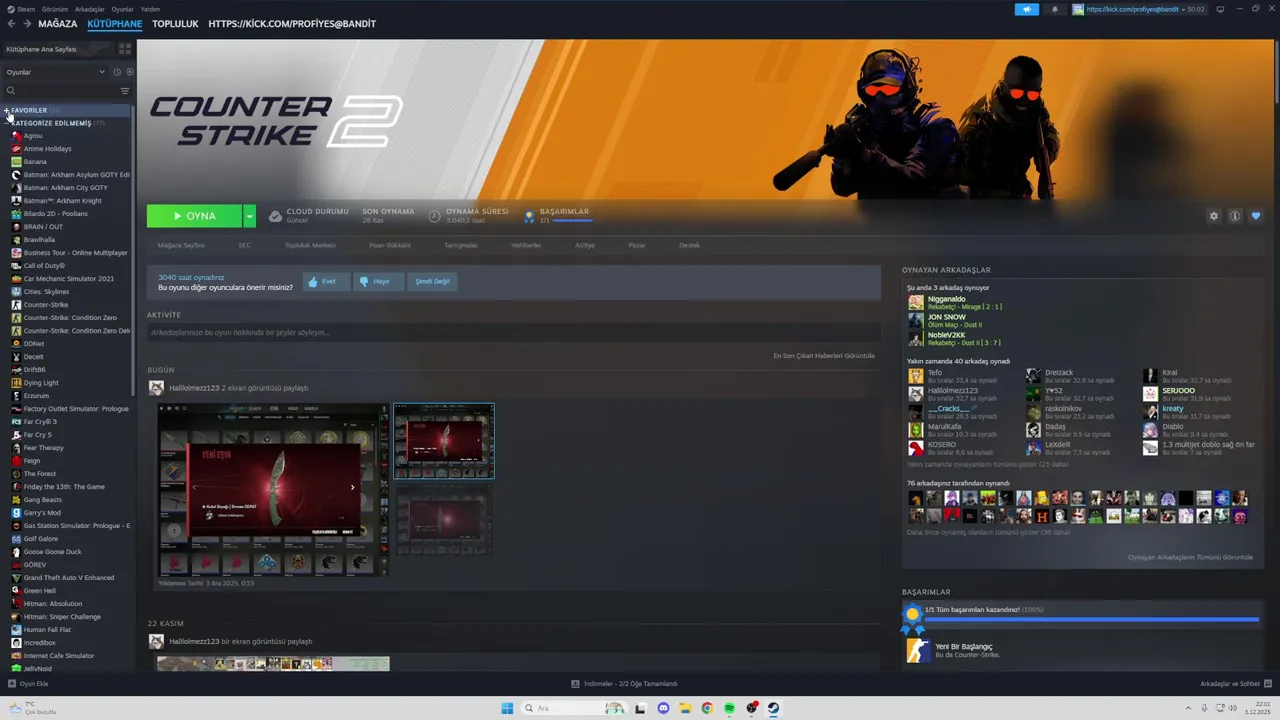The height and width of the screenshot is (720, 1280).
Task: Open the large knife screenshot thumbnail
Action: coord(273,489)
